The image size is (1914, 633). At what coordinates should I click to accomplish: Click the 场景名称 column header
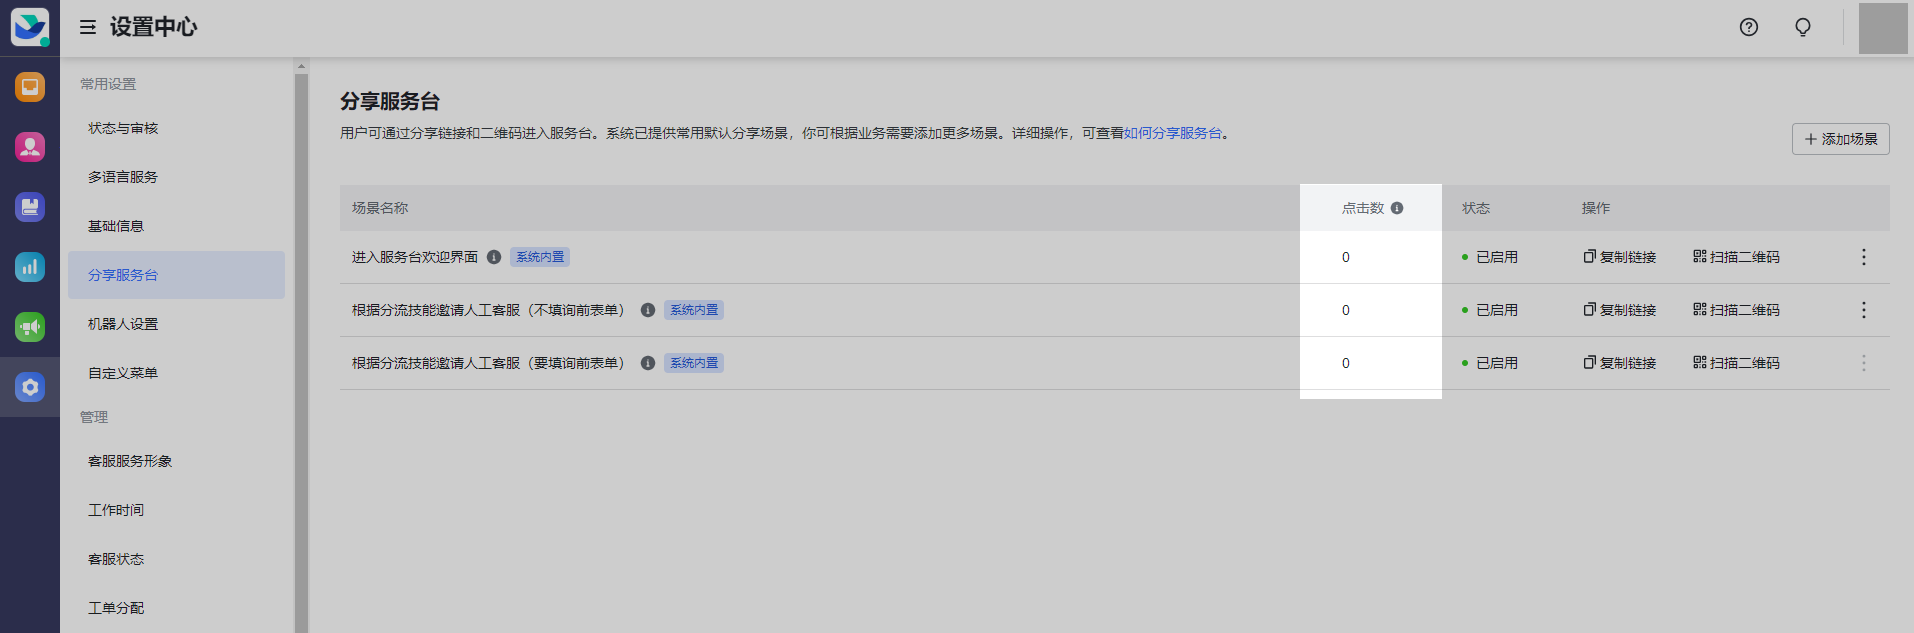click(x=380, y=208)
